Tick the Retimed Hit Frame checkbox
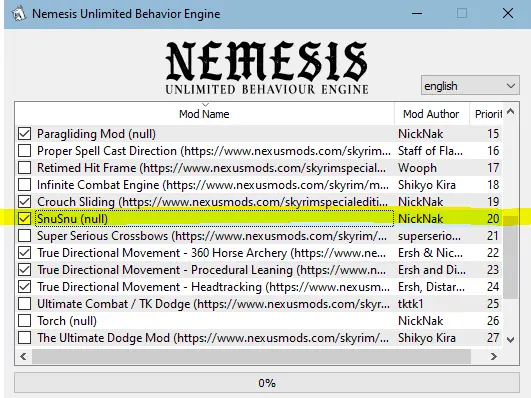This screenshot has width=531, height=398. (24, 167)
